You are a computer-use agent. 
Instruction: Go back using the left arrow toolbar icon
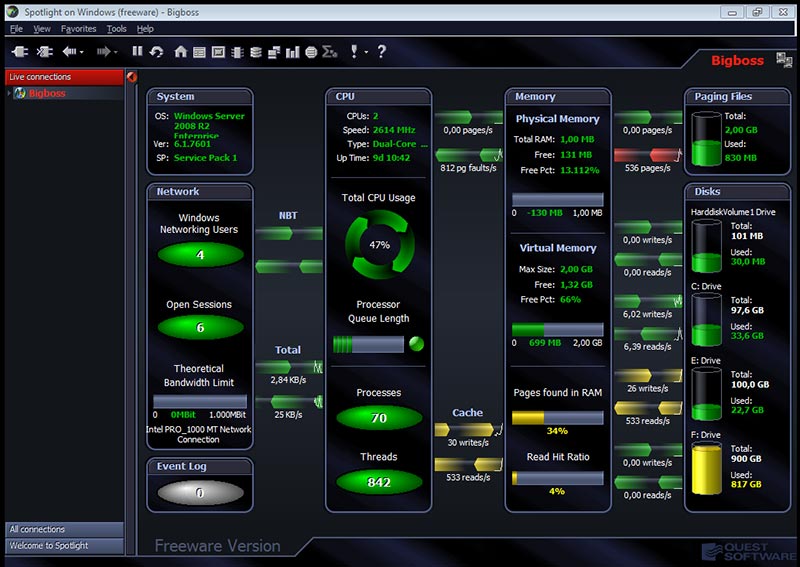[x=69, y=52]
